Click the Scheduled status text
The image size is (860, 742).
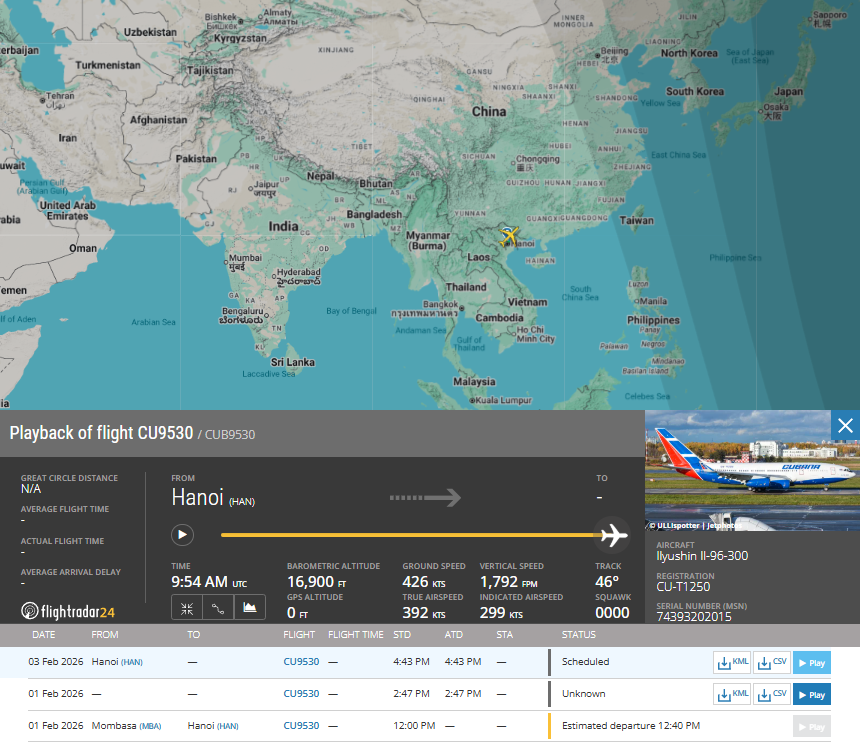585,662
